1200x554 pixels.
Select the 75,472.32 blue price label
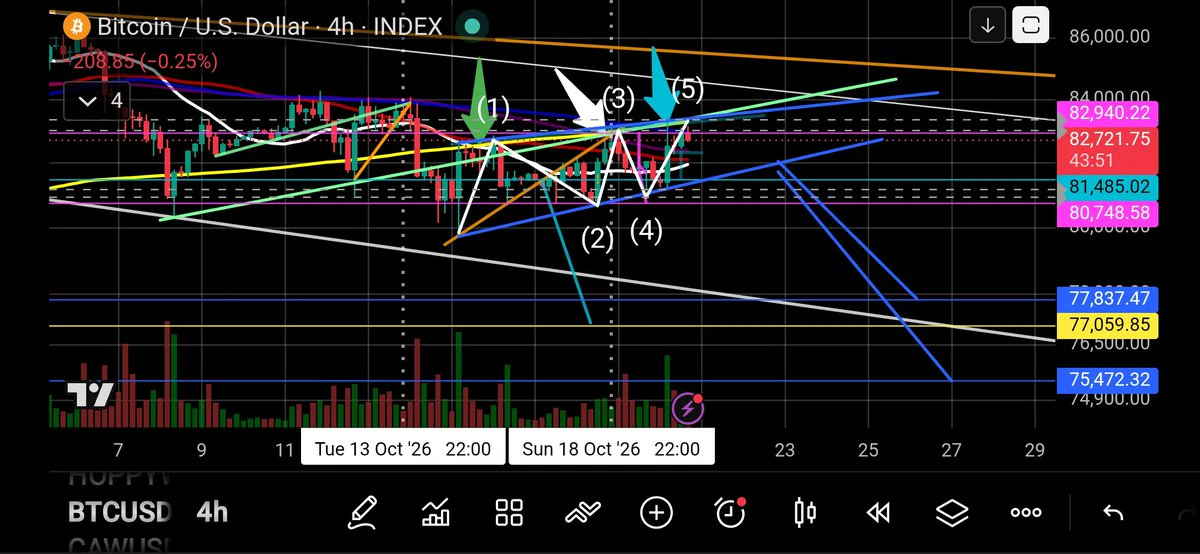coord(1108,380)
